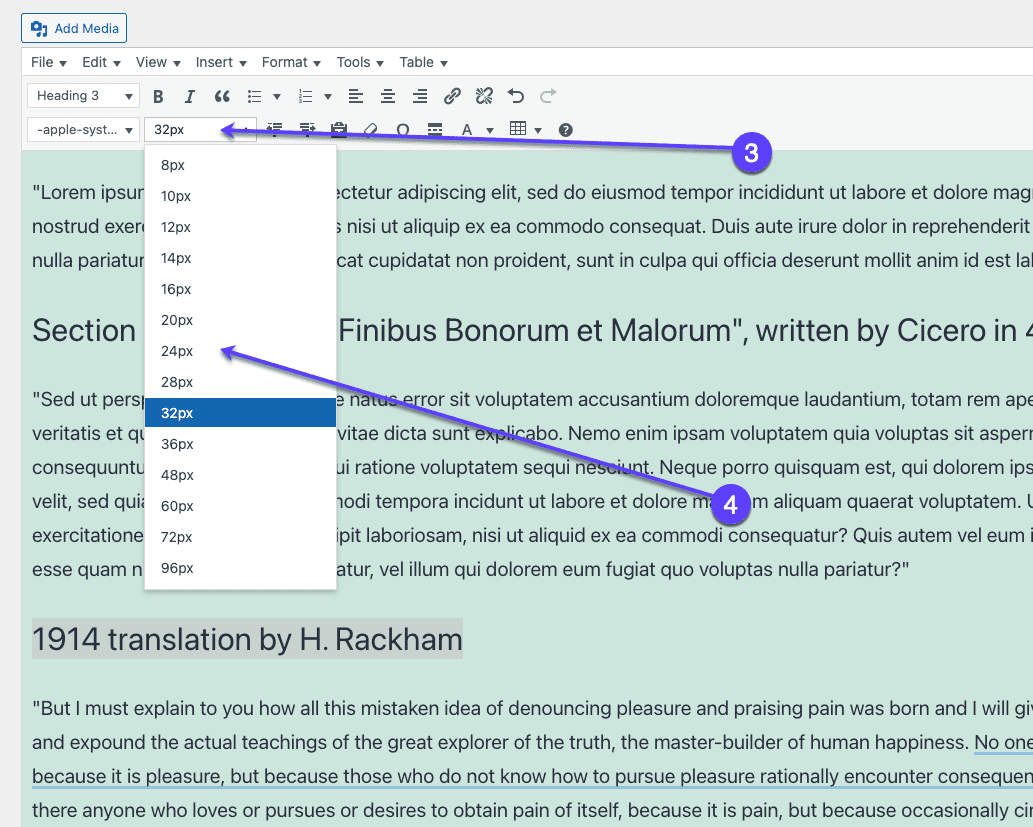This screenshot has width=1033, height=827.
Task: Open the File menu
Action: [49, 63]
